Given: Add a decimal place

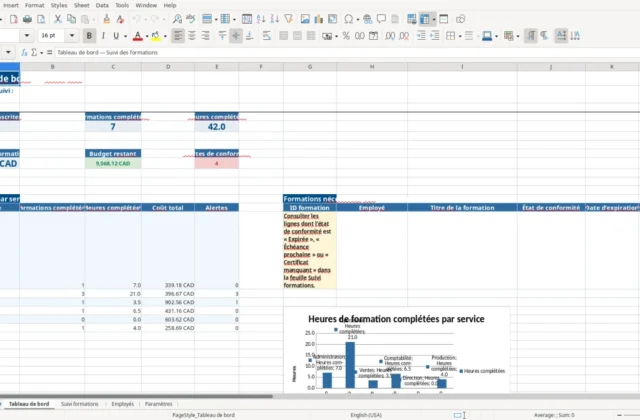Looking at the screenshot, I should click(390, 36).
